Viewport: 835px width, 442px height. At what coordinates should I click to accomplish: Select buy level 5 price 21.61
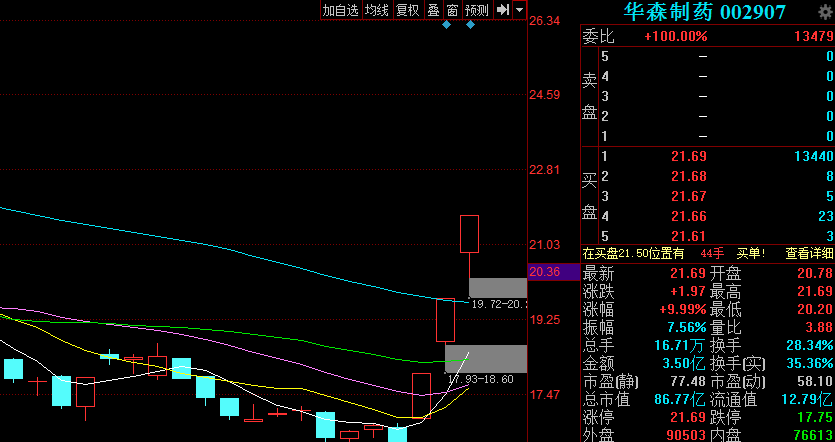pyautogui.click(x=690, y=235)
